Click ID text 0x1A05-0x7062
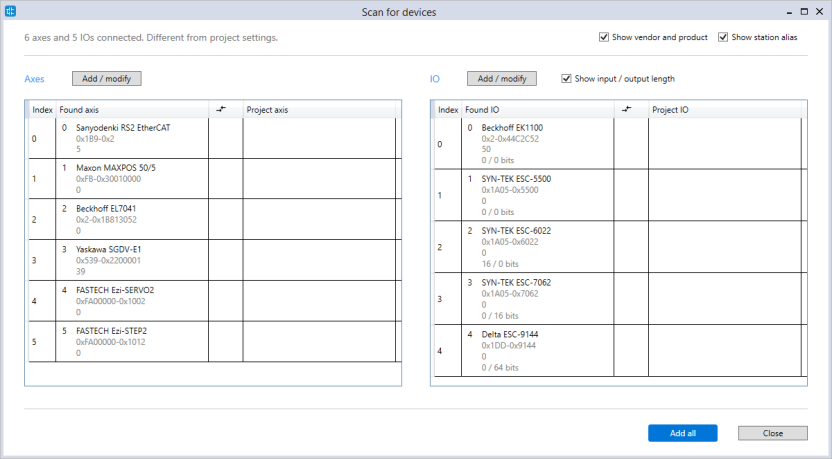Viewport: 832px width, 459px height. (x=510, y=293)
